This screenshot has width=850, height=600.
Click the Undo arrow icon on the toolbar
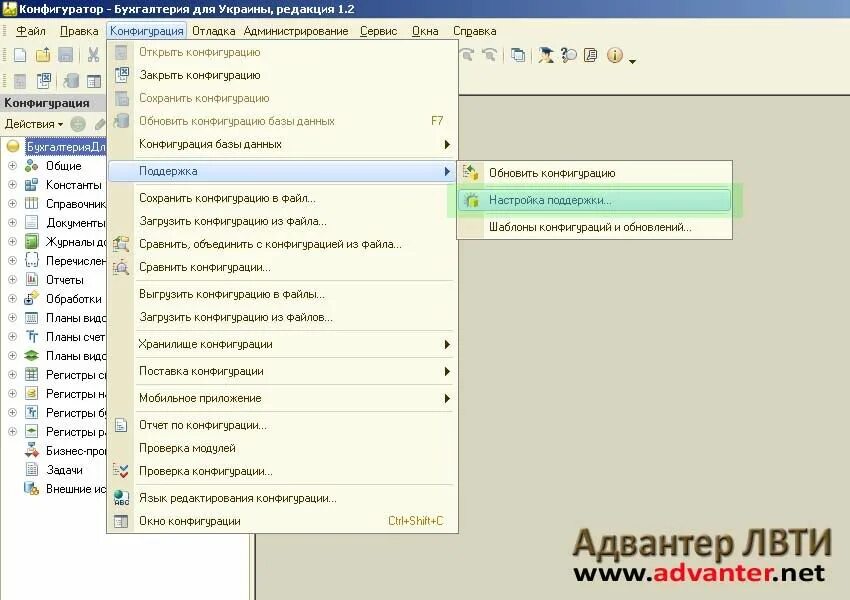(466, 55)
